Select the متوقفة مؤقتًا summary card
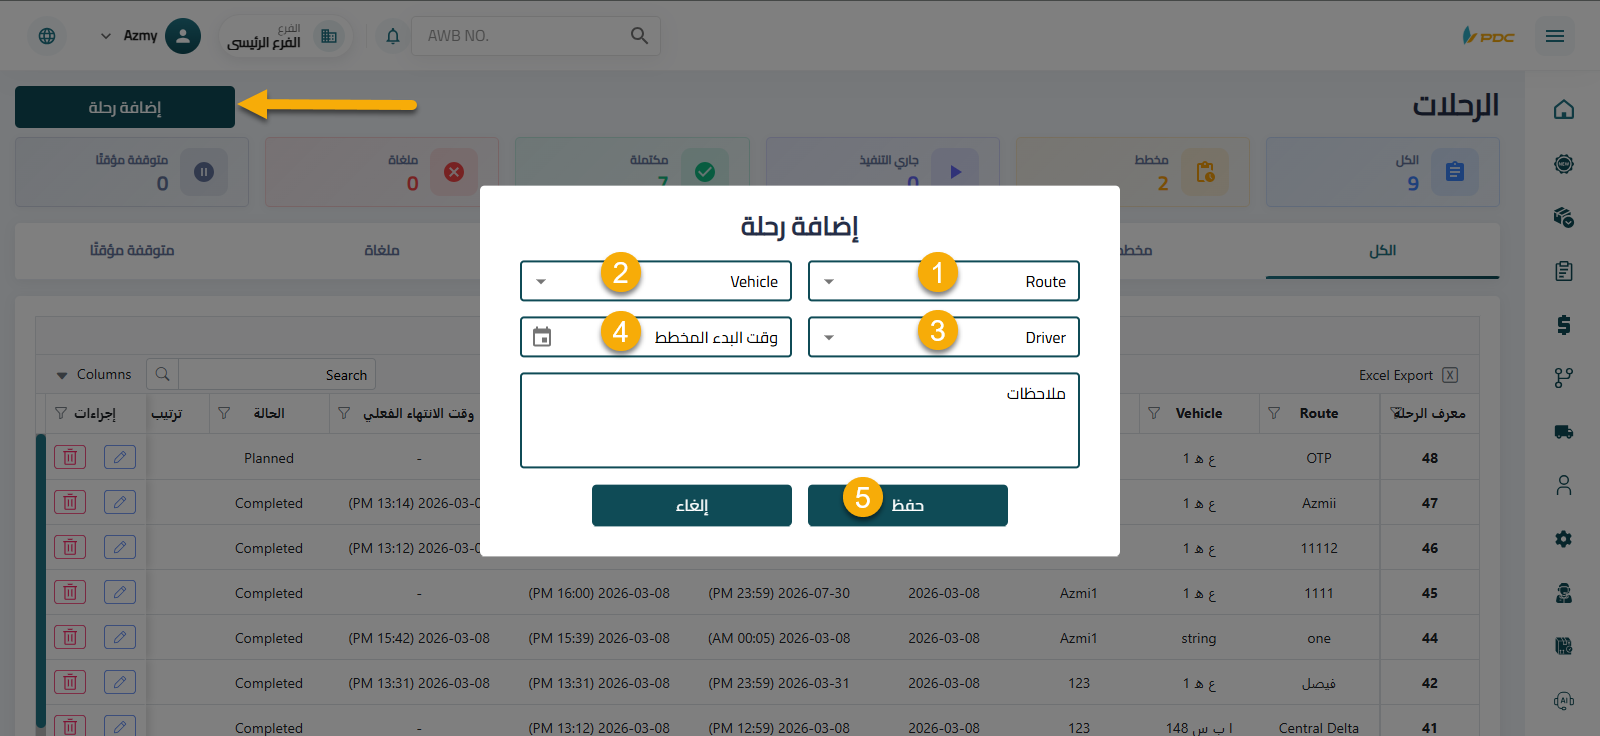Viewport: 1600px width, 736px height. click(x=131, y=172)
